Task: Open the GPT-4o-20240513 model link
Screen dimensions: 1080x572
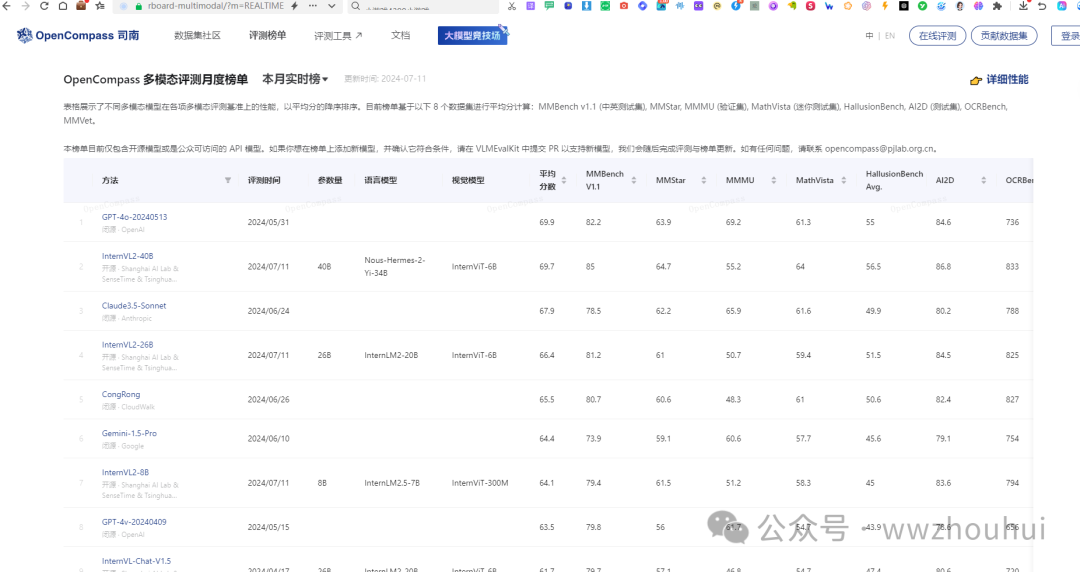Action: pyautogui.click(x=134, y=217)
